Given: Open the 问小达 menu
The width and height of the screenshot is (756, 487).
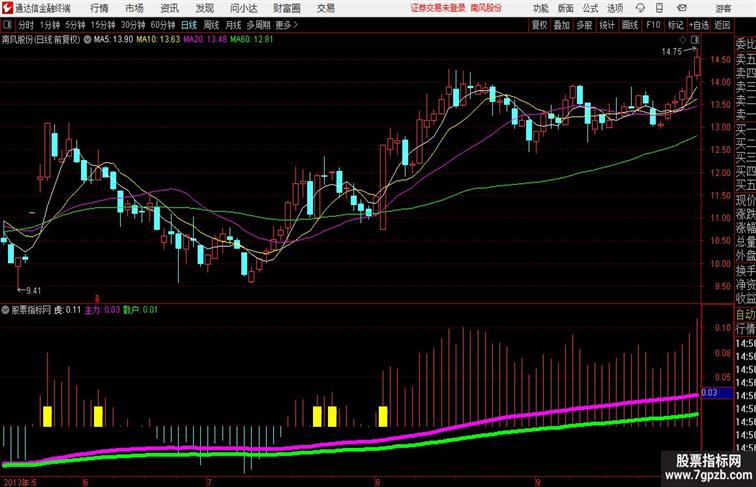Looking at the screenshot, I should [243, 8].
